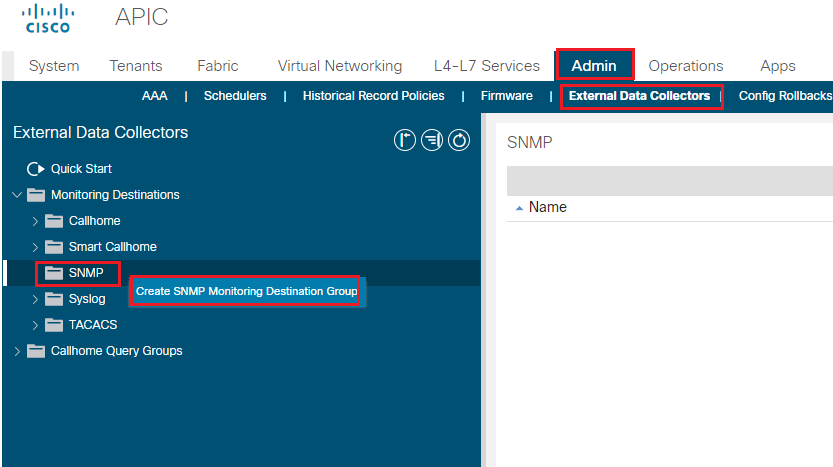833x467 pixels.
Task: Open the Firmware submenu
Action: [x=507, y=96]
